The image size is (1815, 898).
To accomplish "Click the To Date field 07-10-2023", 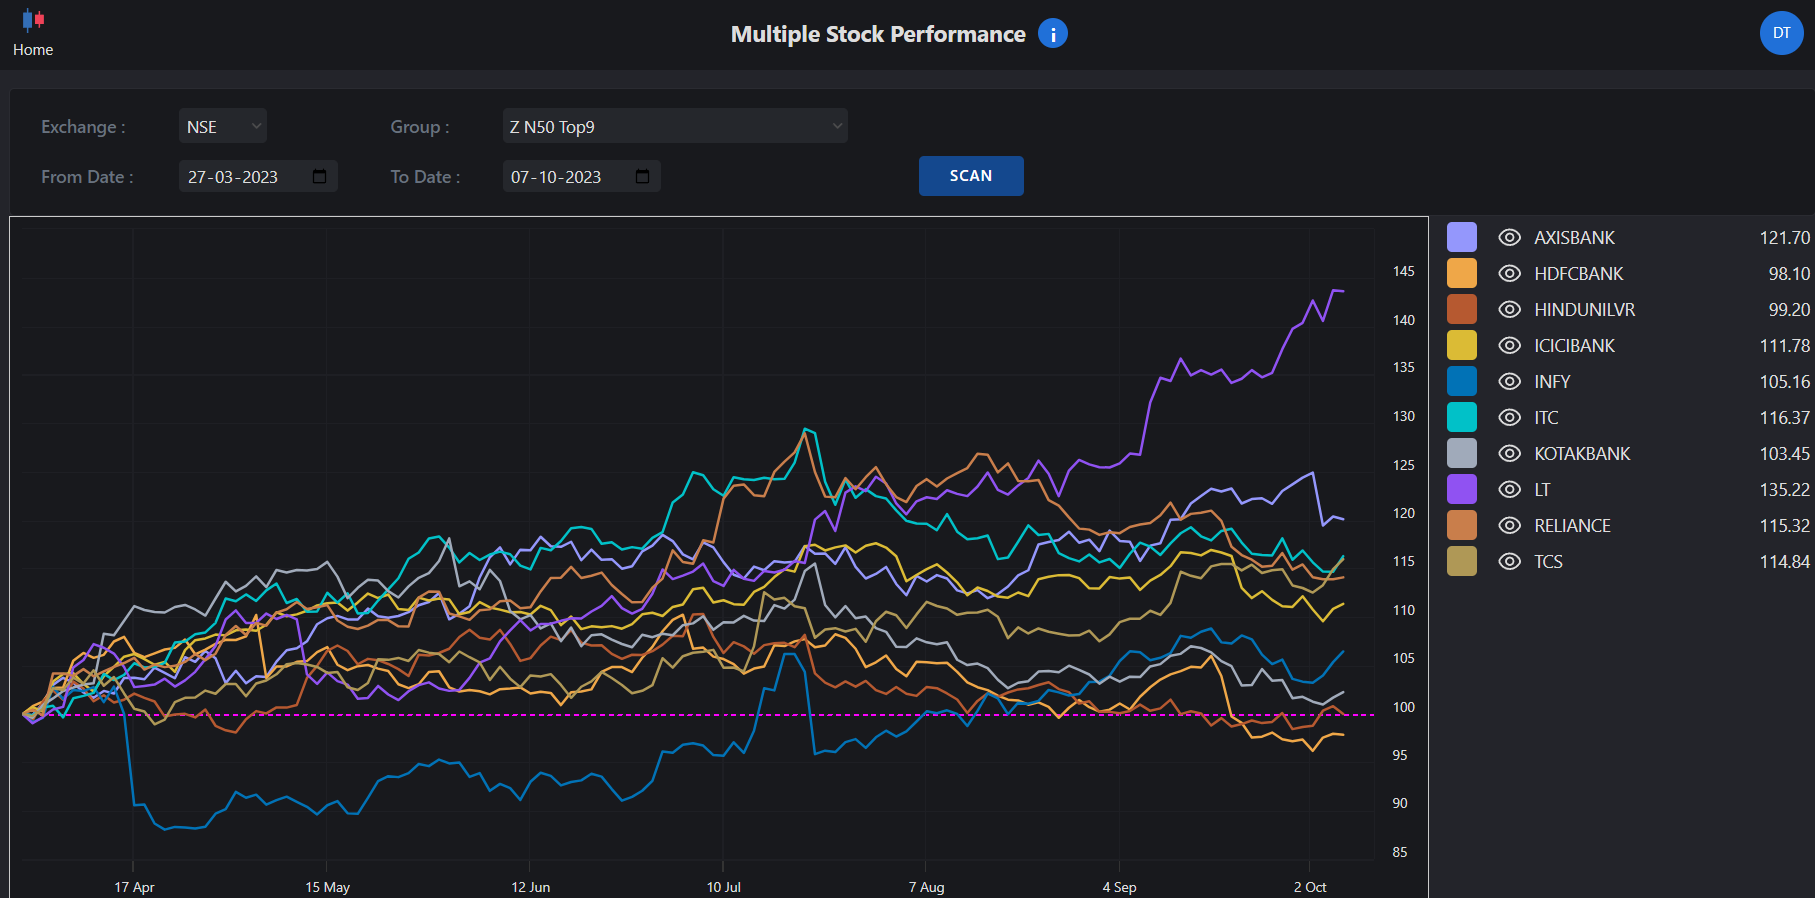I will coord(581,176).
